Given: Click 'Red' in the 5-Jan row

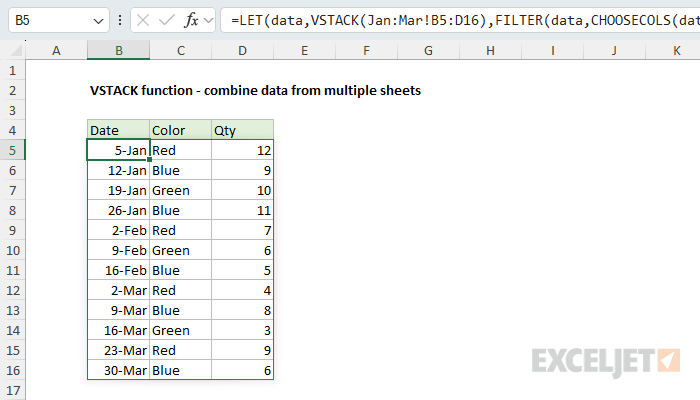Looking at the screenshot, I should point(180,150).
